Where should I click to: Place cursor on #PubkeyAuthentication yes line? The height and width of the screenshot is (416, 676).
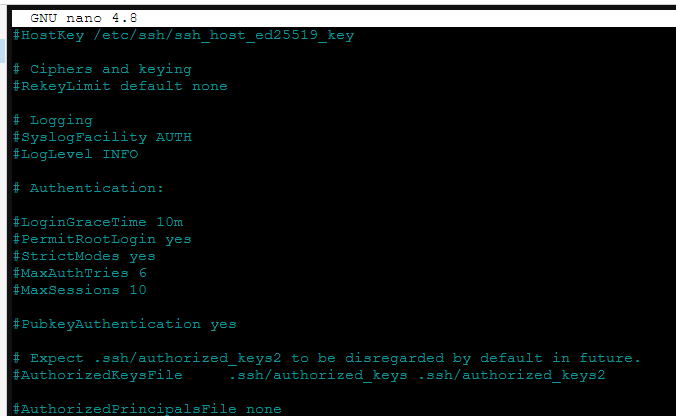click(x=124, y=324)
